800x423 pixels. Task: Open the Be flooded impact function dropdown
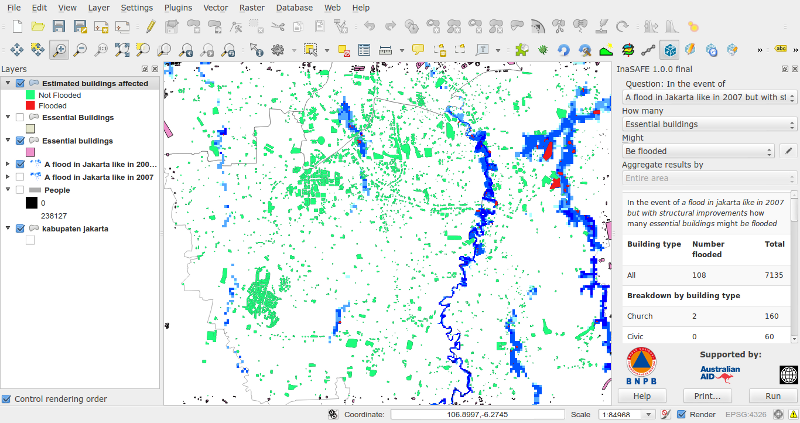(x=698, y=151)
